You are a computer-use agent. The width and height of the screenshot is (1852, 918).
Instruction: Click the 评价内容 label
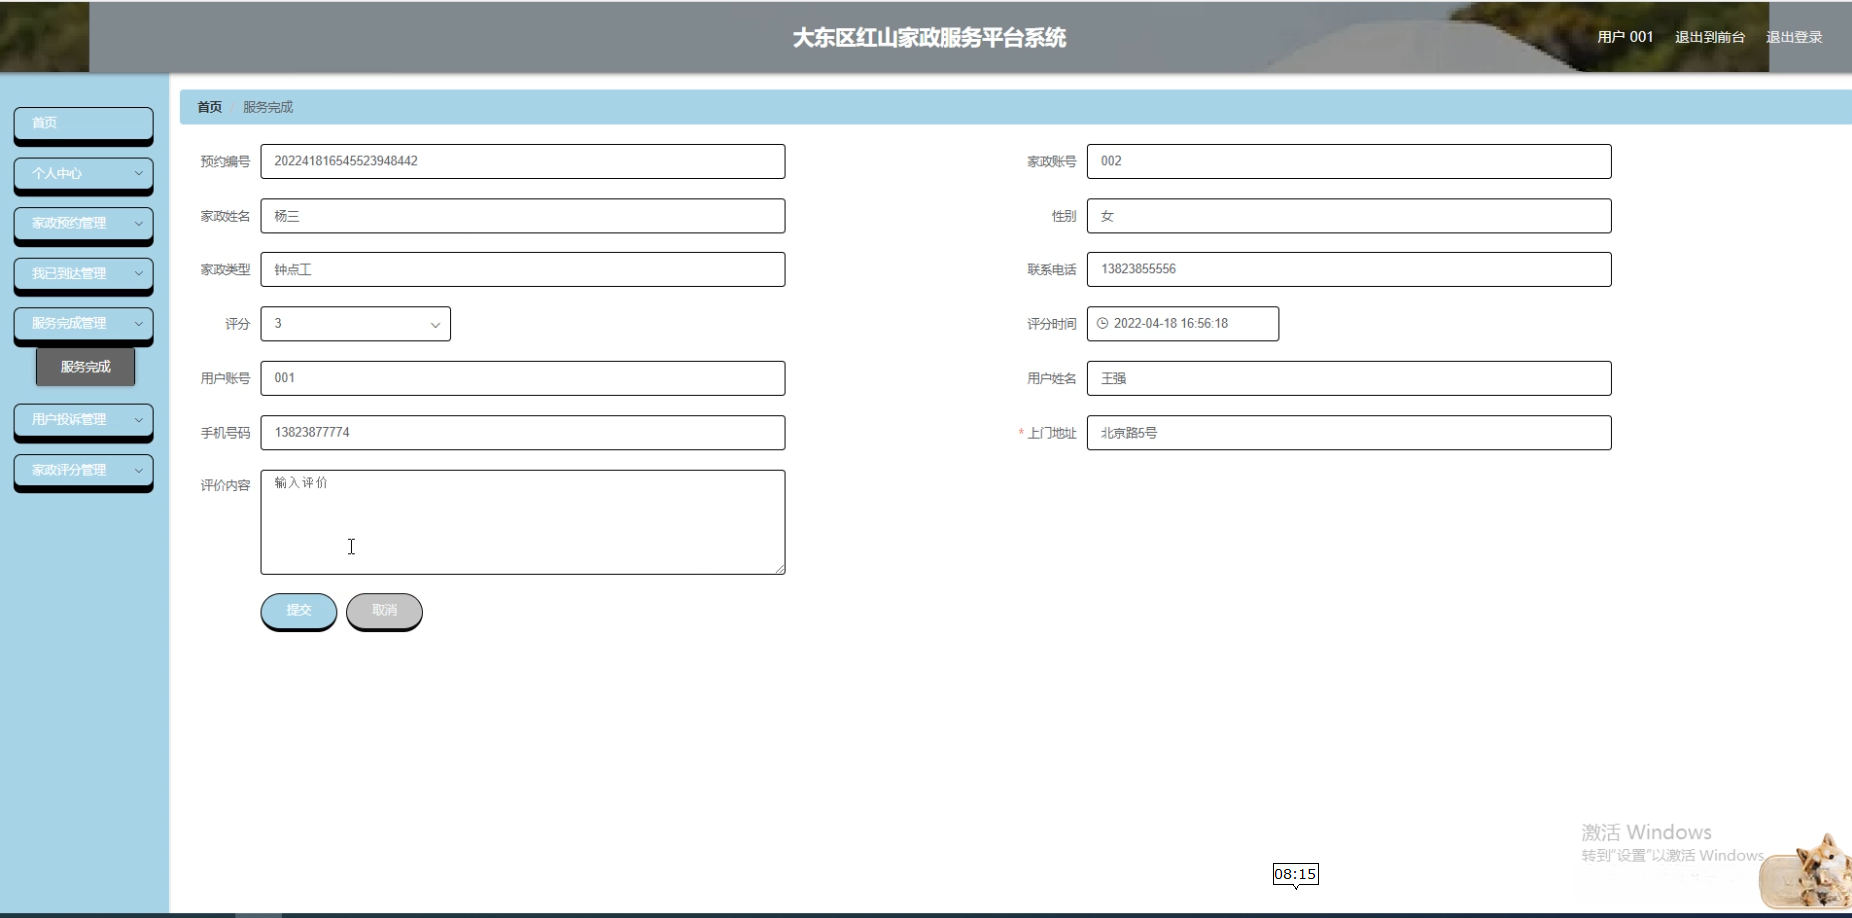click(225, 486)
